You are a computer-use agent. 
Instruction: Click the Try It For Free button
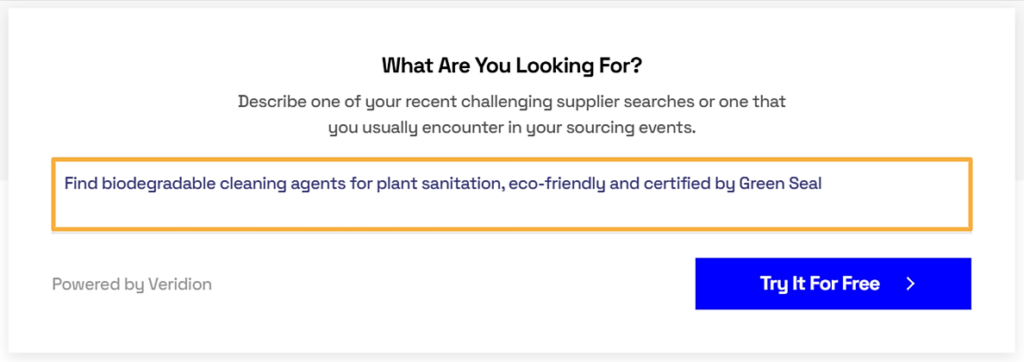click(833, 284)
